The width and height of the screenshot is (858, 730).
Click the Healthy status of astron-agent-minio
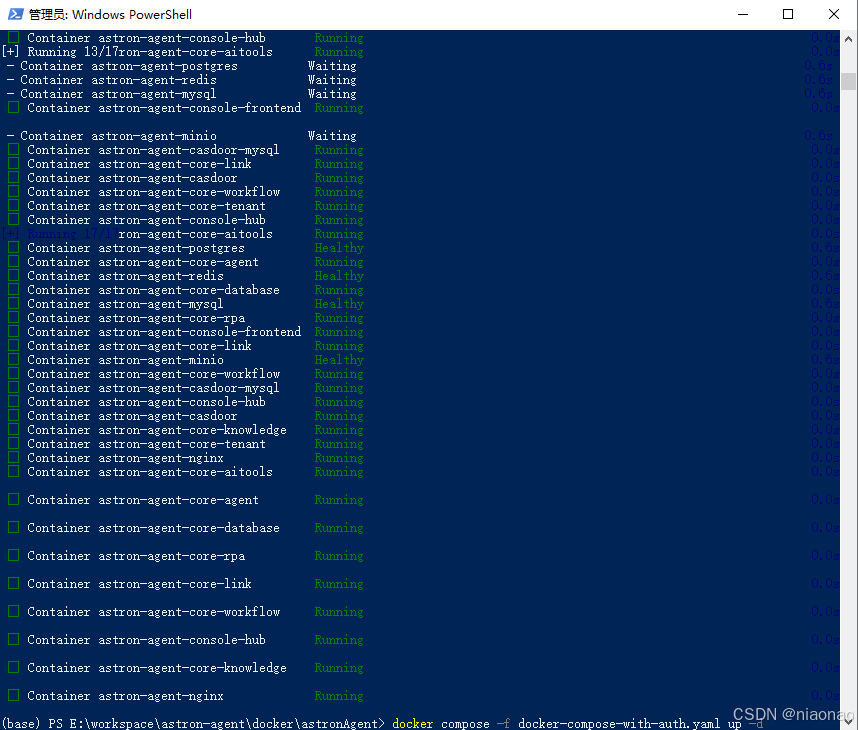click(x=339, y=360)
